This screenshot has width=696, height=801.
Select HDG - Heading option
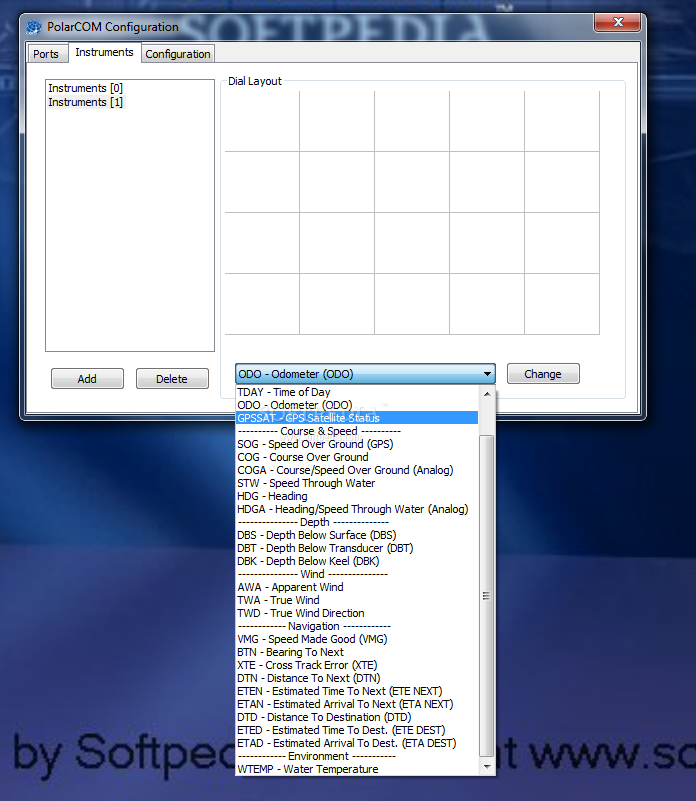pyautogui.click(x=357, y=496)
